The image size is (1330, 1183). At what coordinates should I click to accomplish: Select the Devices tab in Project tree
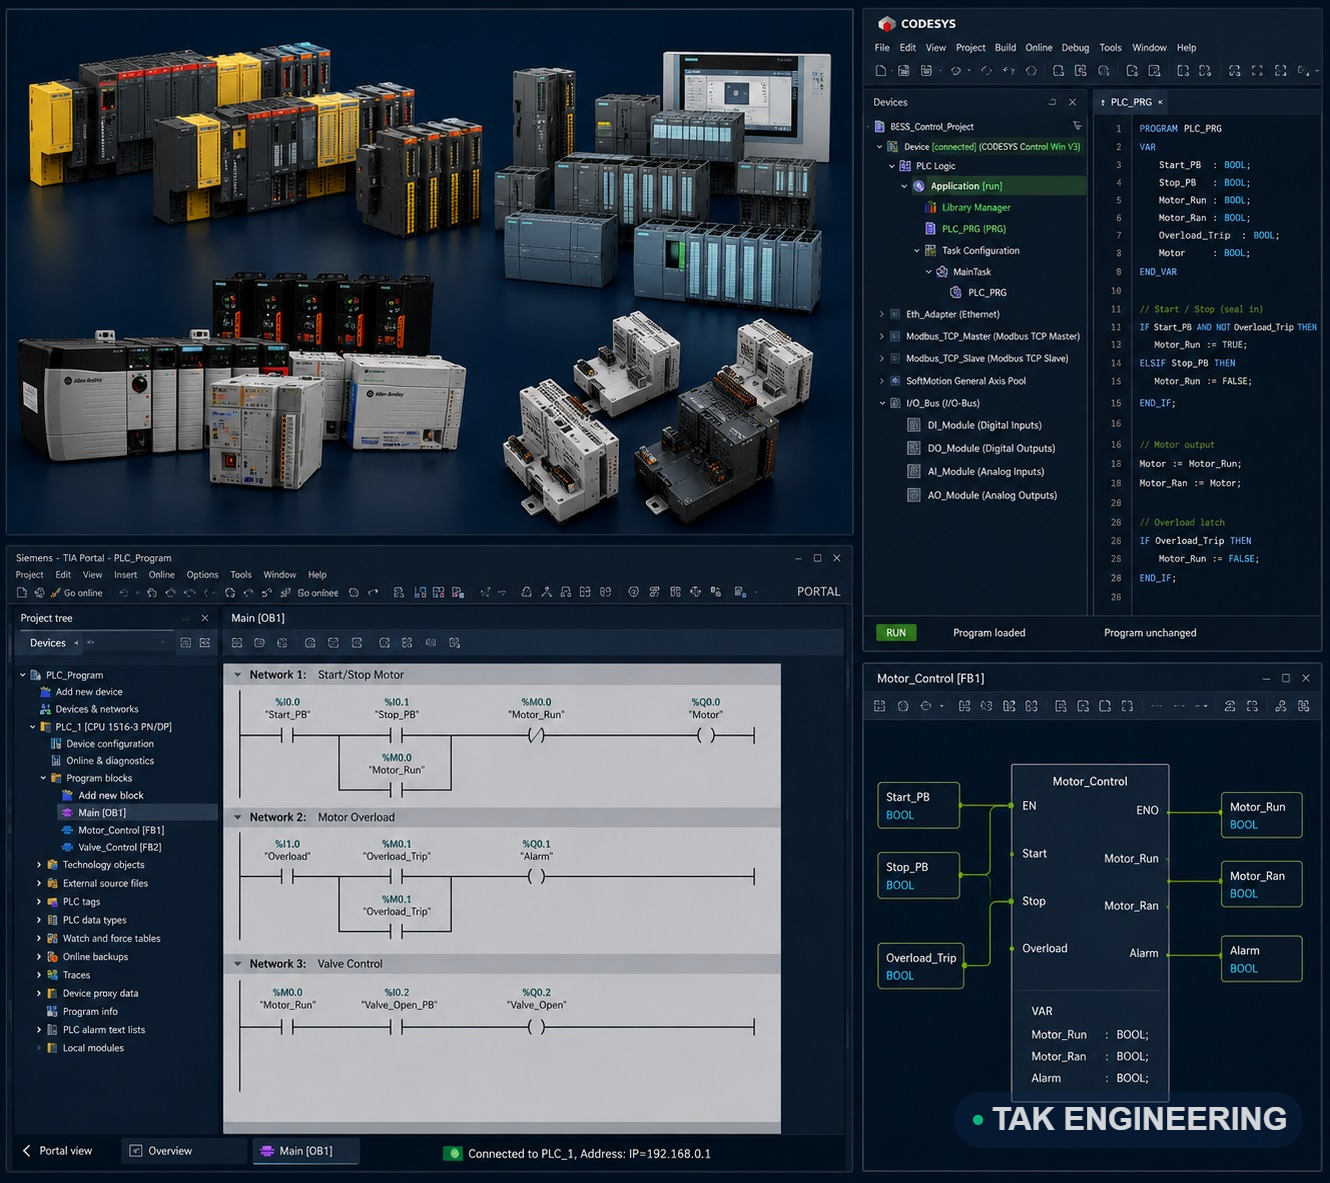pyautogui.click(x=48, y=643)
